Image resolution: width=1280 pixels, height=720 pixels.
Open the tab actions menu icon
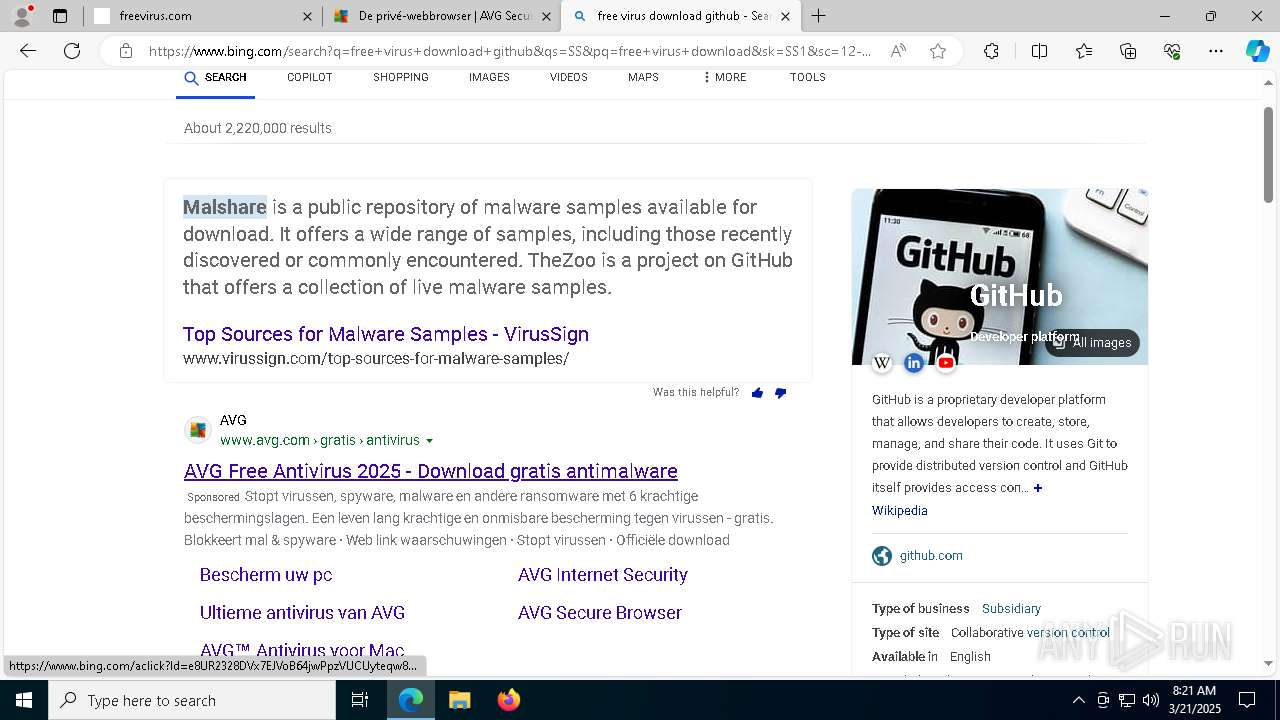pyautogui.click(x=60, y=16)
